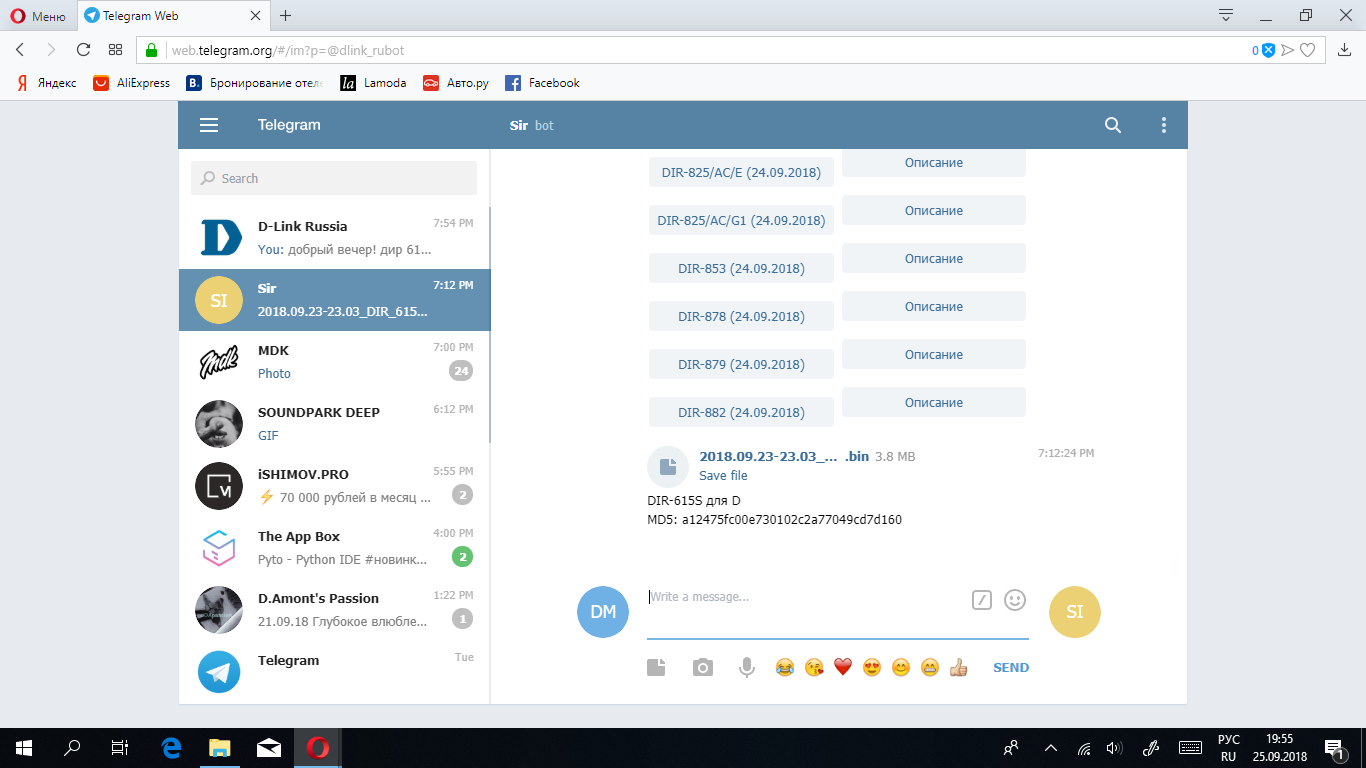Click DIR-825/AC/E (24.09.2018) button
The height and width of the screenshot is (768, 1366).
(741, 172)
